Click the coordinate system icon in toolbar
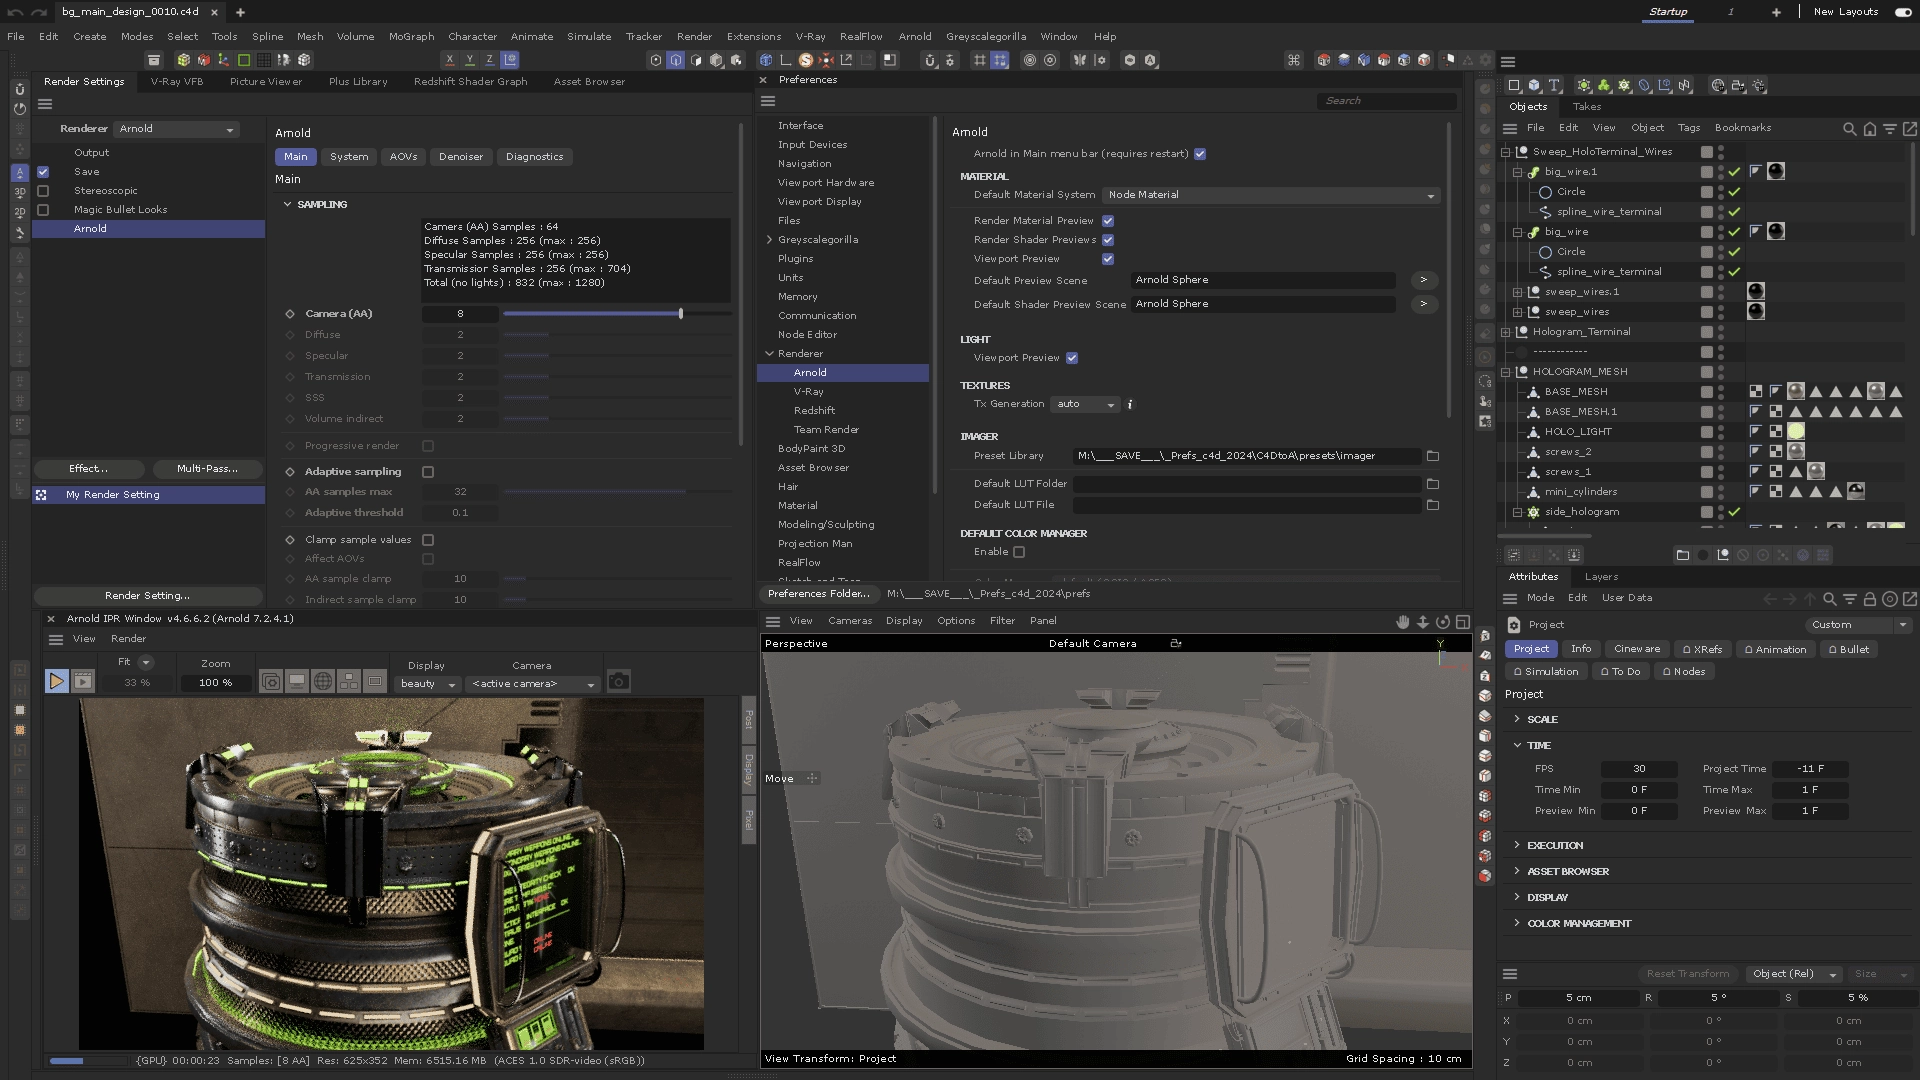The height and width of the screenshot is (1080, 1920). (x=510, y=60)
